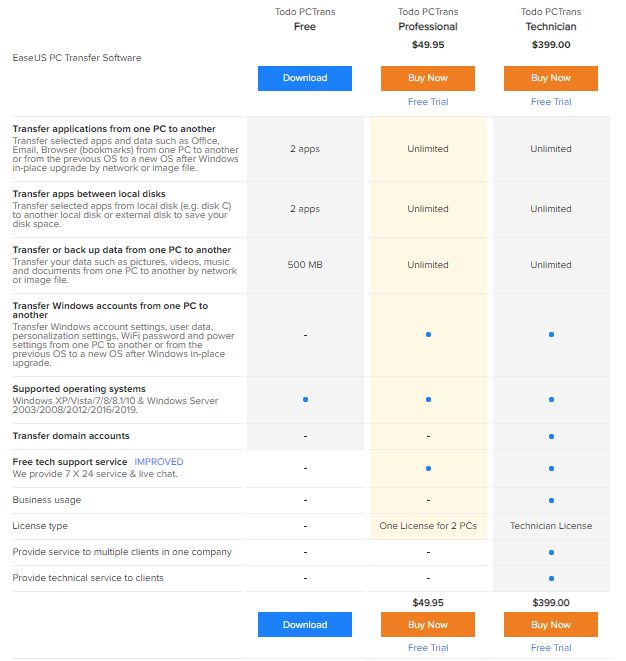This screenshot has width=626, height=661.
Task: Click Technician dot for technical service to clients
Action: tap(551, 578)
